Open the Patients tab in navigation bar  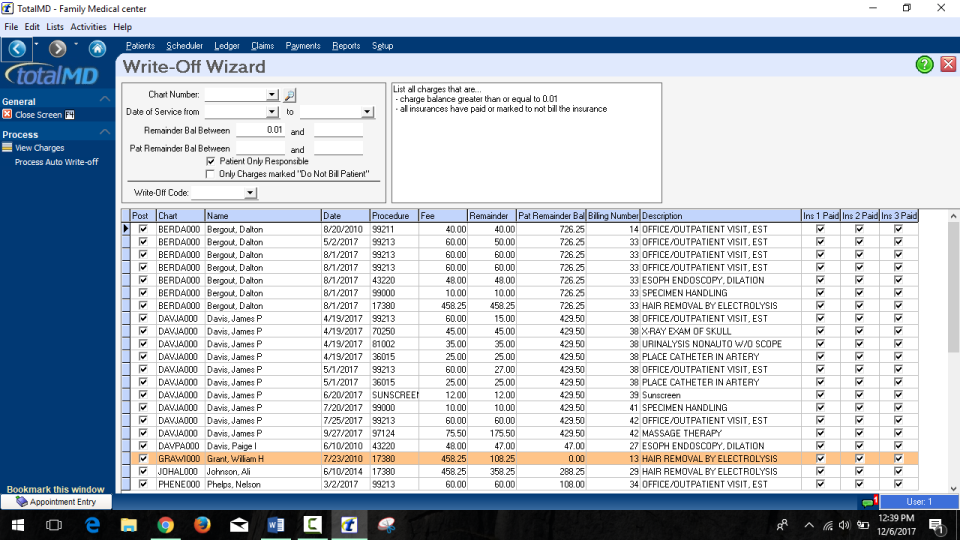[x=140, y=46]
